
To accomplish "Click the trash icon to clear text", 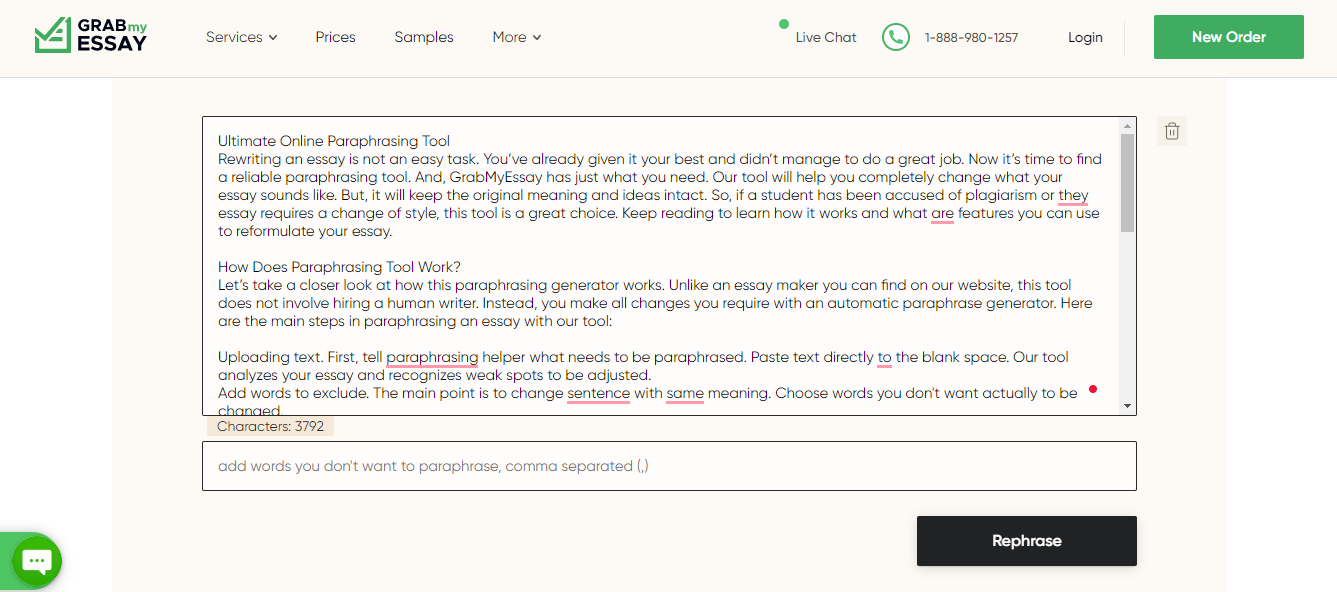I will (1172, 131).
